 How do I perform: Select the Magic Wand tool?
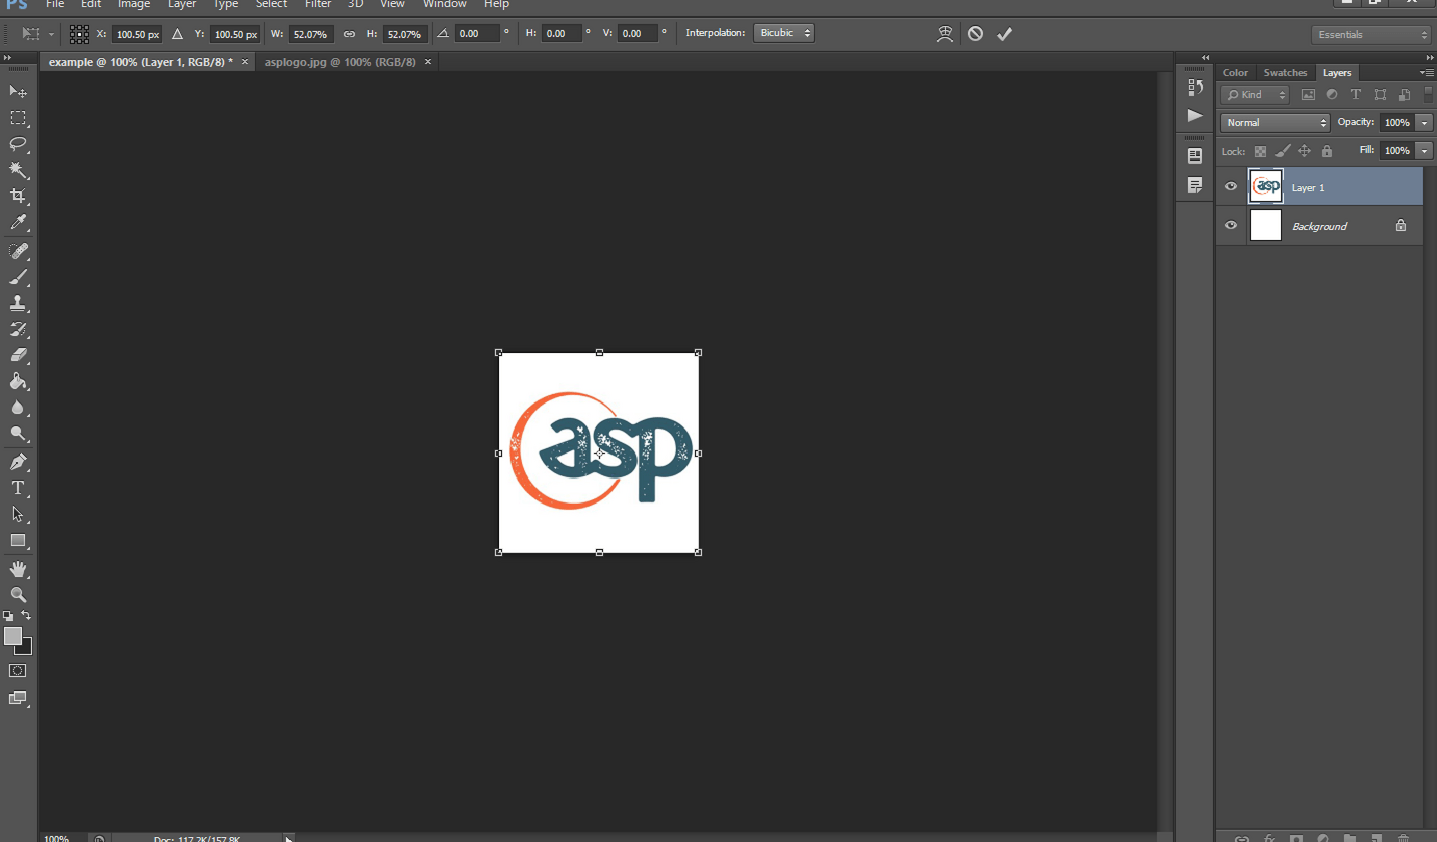tap(18, 170)
